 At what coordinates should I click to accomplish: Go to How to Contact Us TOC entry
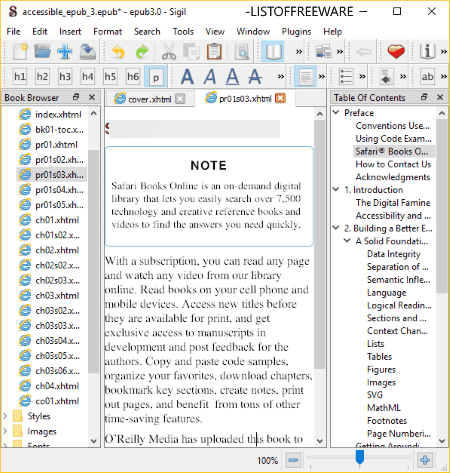[393, 164]
